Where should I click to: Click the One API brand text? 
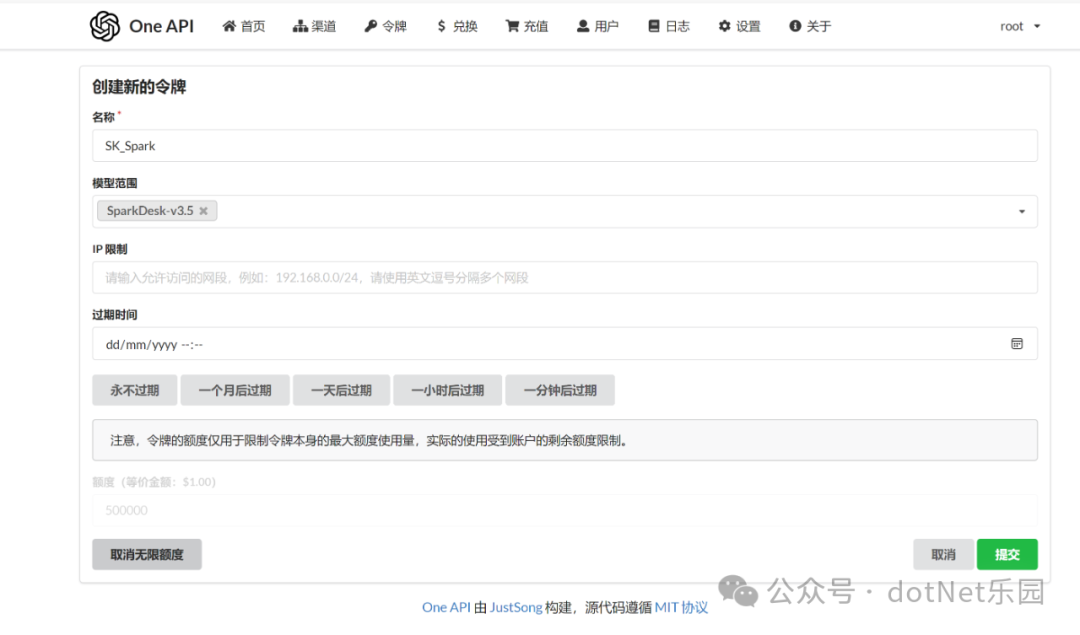(x=161, y=26)
